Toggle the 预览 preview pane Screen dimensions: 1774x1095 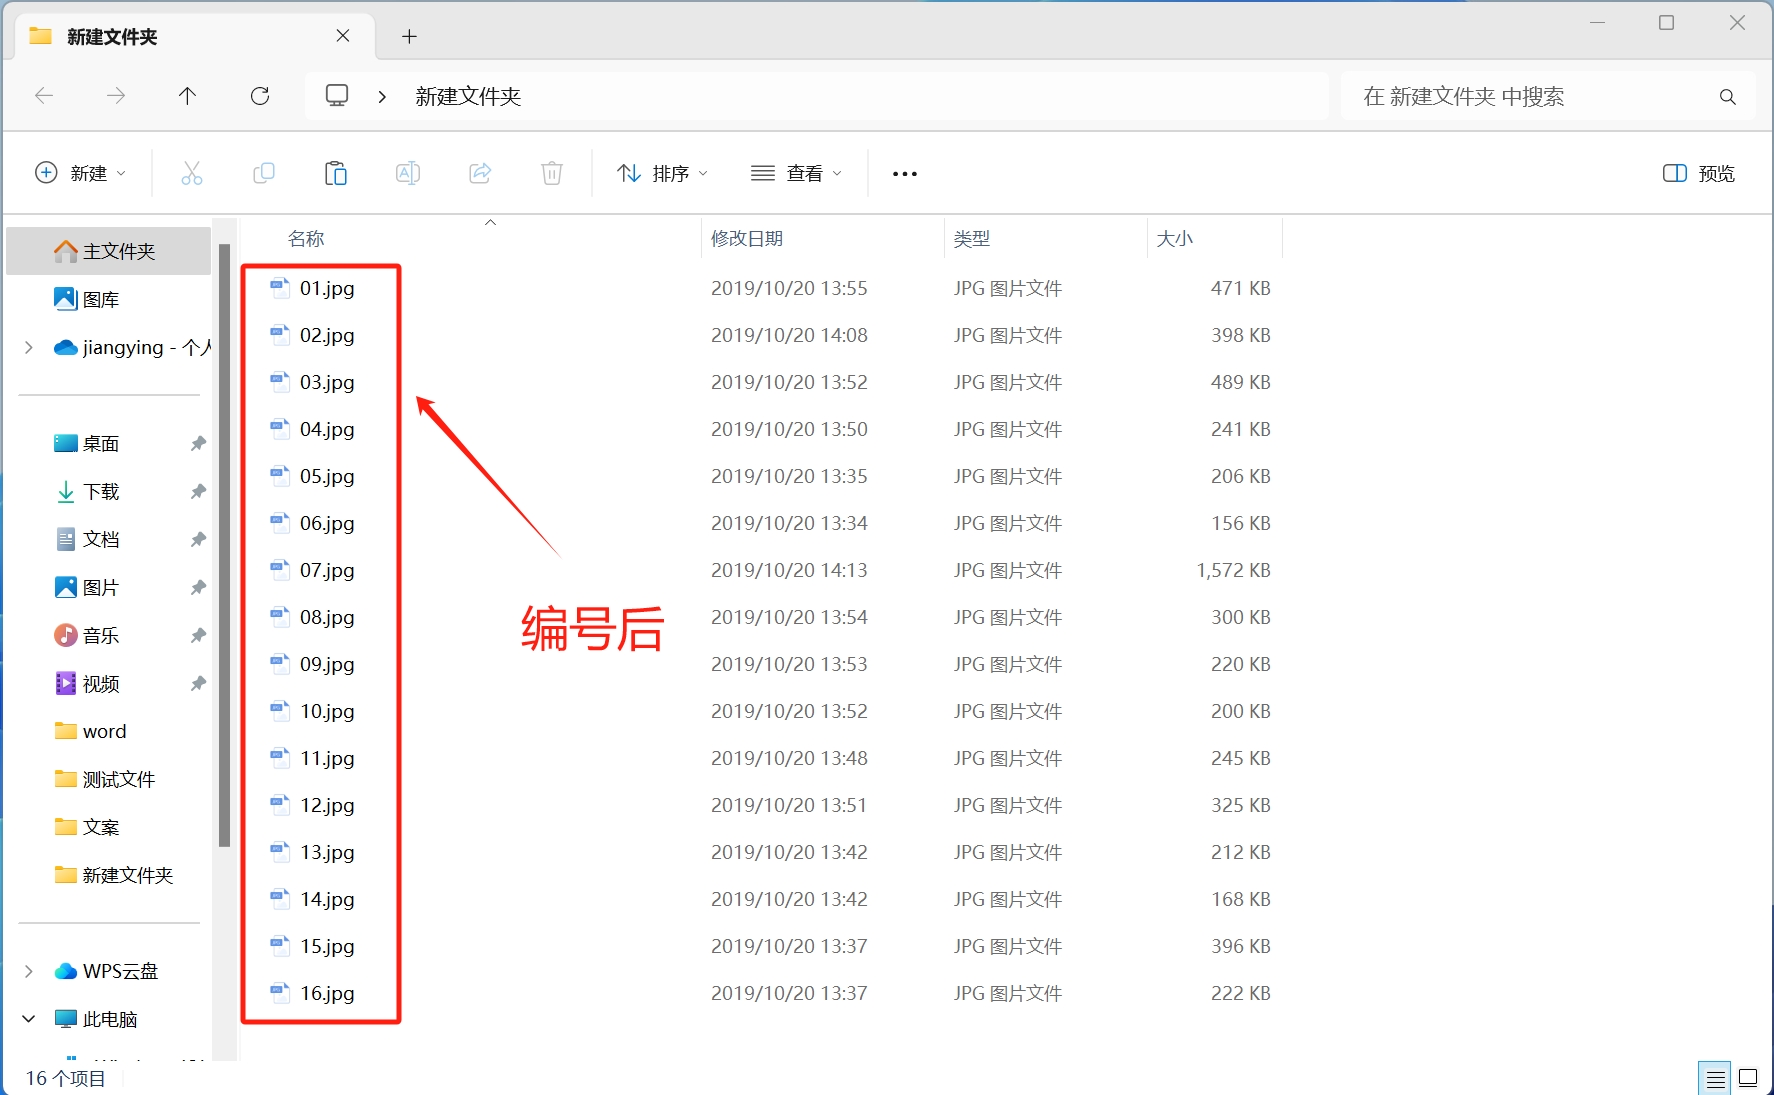[1697, 172]
